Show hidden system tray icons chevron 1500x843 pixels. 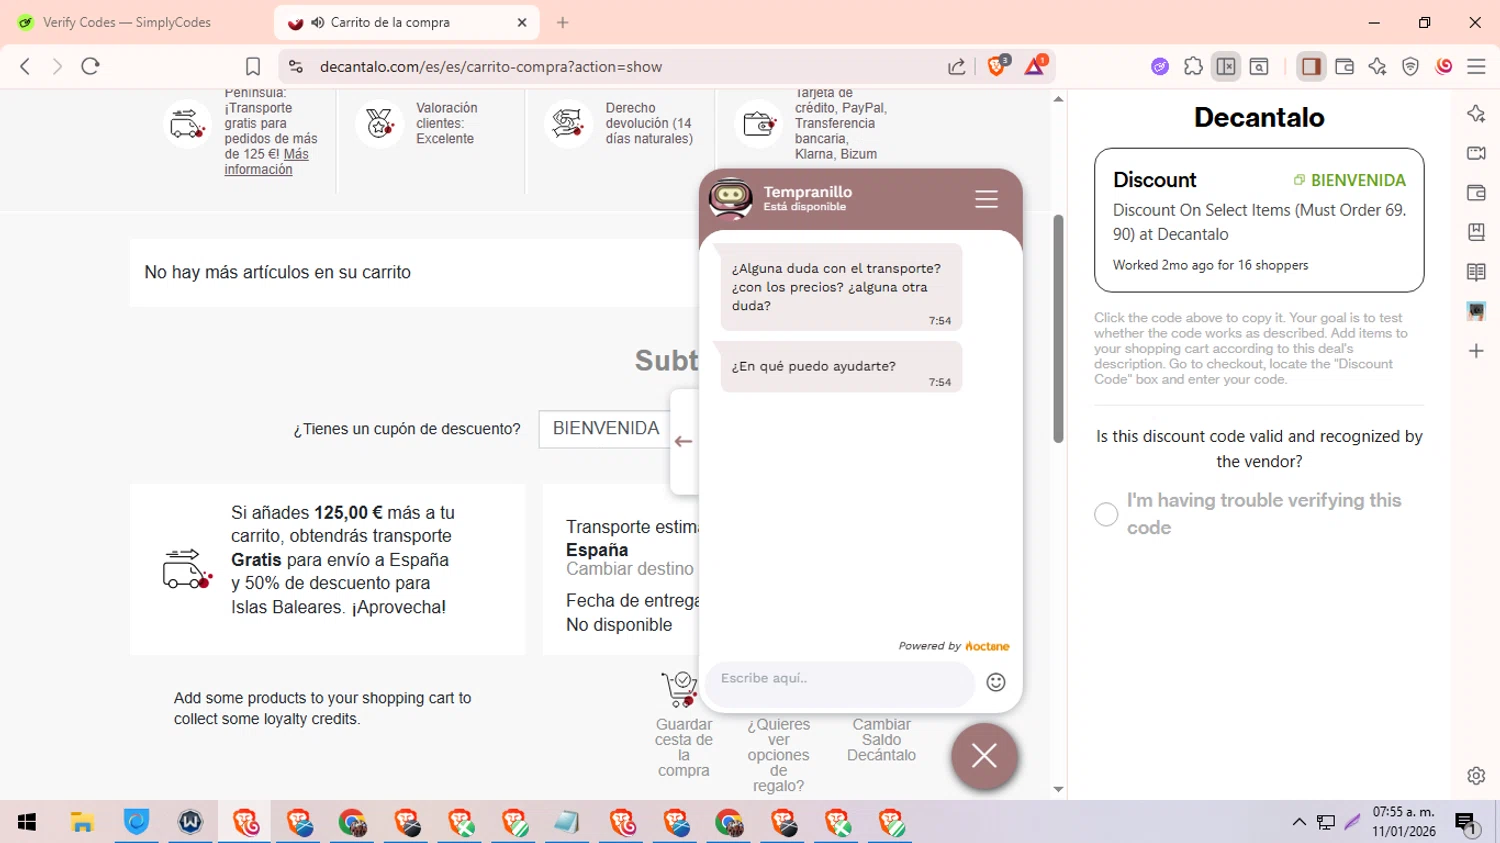coord(1299,822)
